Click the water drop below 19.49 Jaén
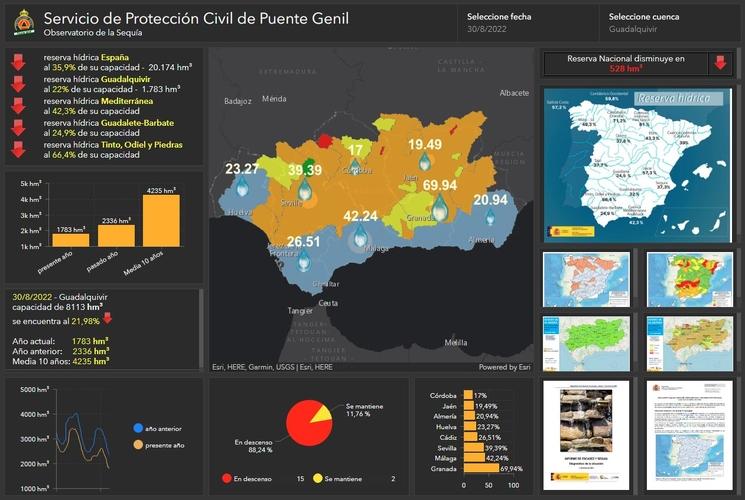The width and height of the screenshot is (745, 500). 424,161
